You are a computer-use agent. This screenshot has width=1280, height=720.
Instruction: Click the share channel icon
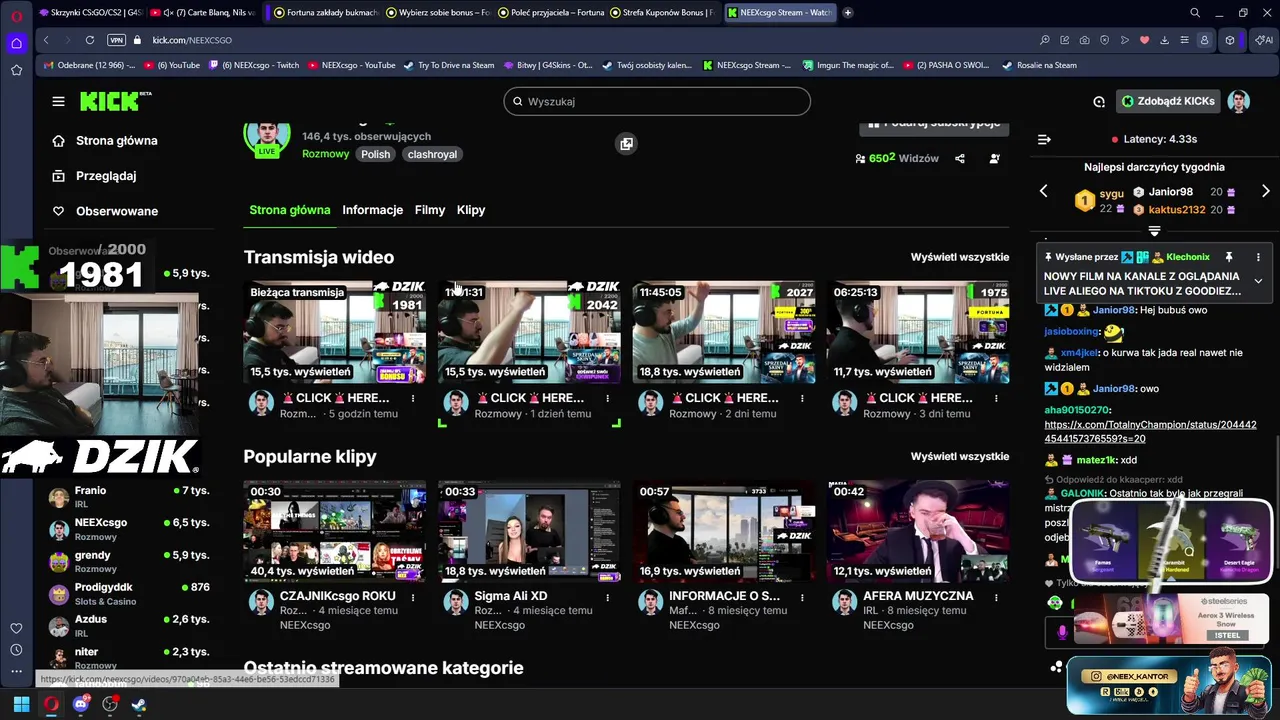click(x=960, y=159)
